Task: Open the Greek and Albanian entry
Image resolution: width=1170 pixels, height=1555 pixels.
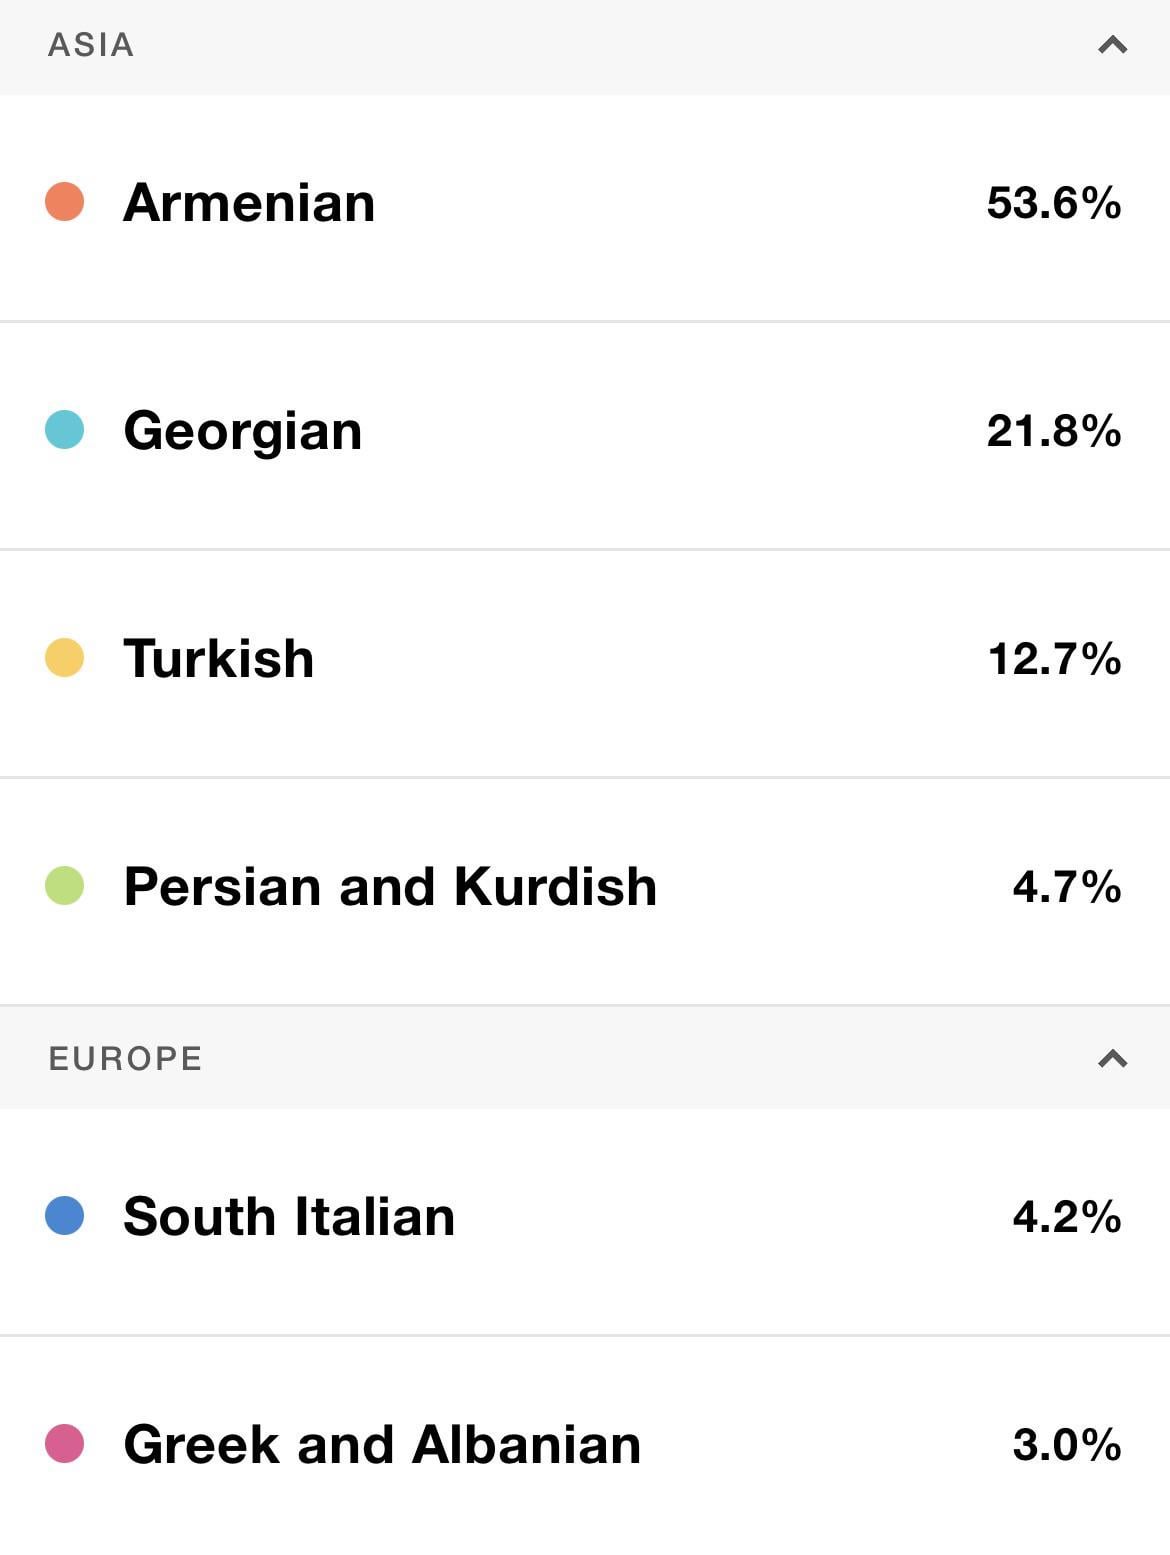Action: (x=382, y=1445)
